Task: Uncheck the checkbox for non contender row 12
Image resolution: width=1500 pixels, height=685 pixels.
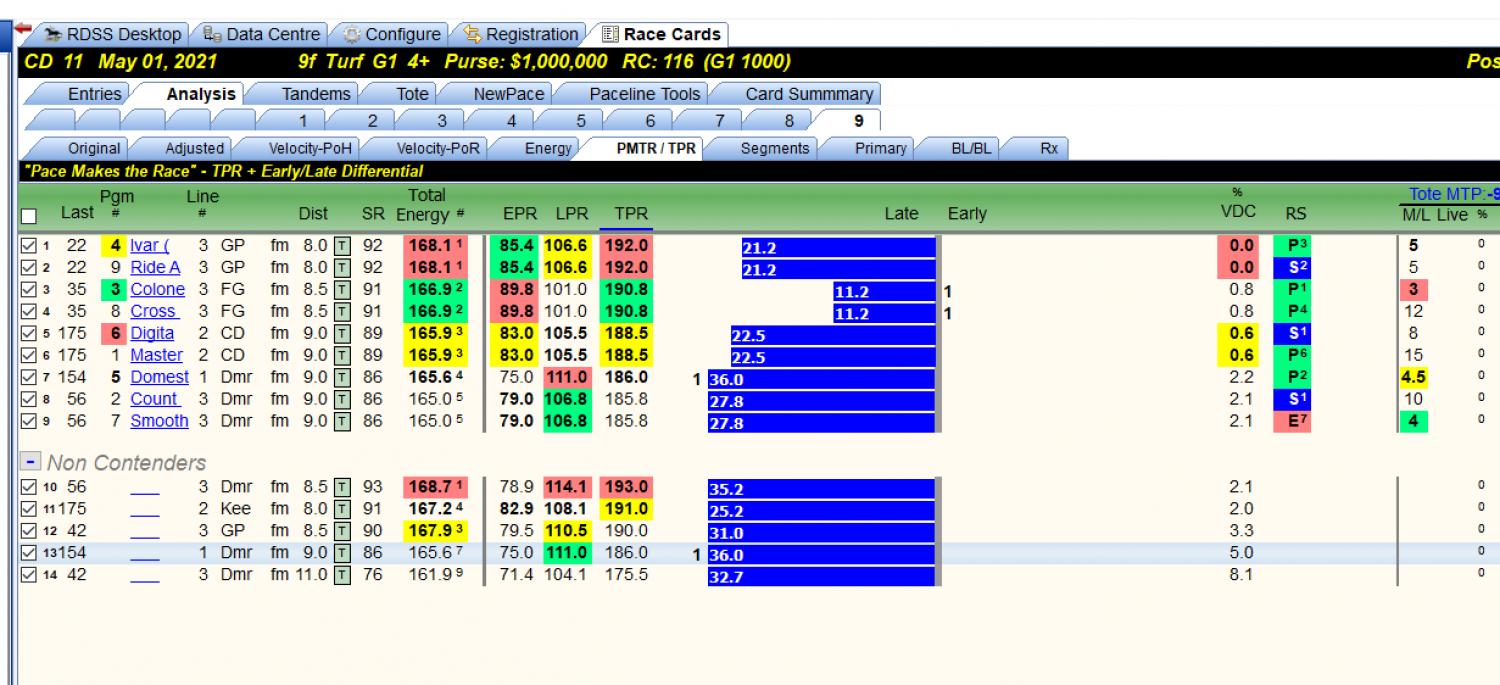Action: [x=28, y=531]
